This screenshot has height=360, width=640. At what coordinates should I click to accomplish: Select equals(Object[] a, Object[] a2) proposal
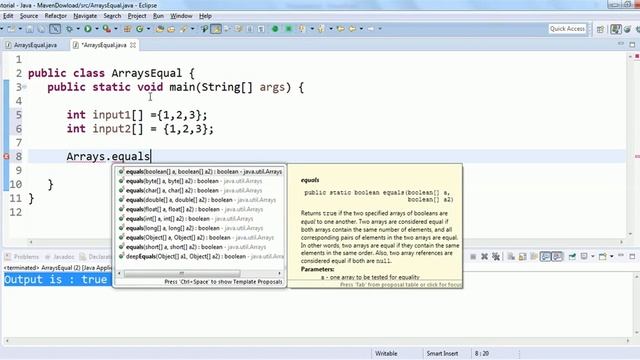click(200, 238)
